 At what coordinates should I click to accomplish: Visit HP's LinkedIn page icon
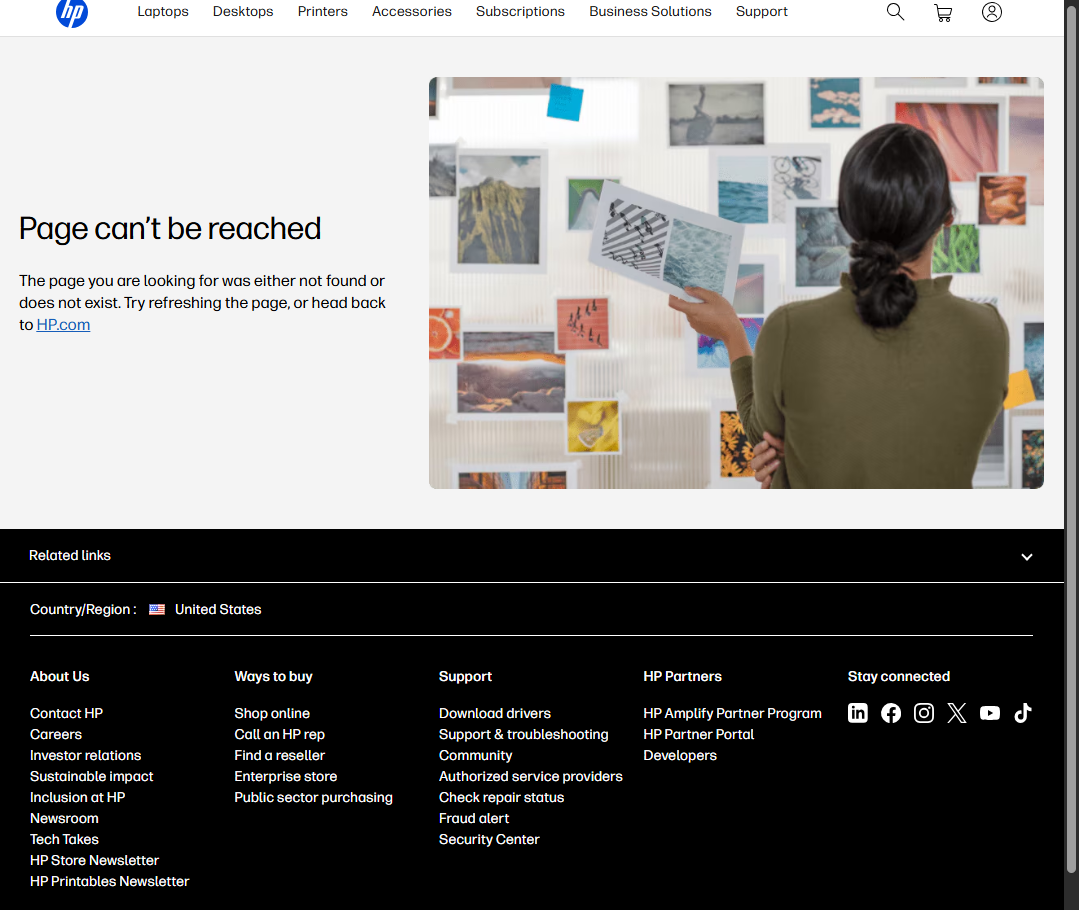(857, 712)
